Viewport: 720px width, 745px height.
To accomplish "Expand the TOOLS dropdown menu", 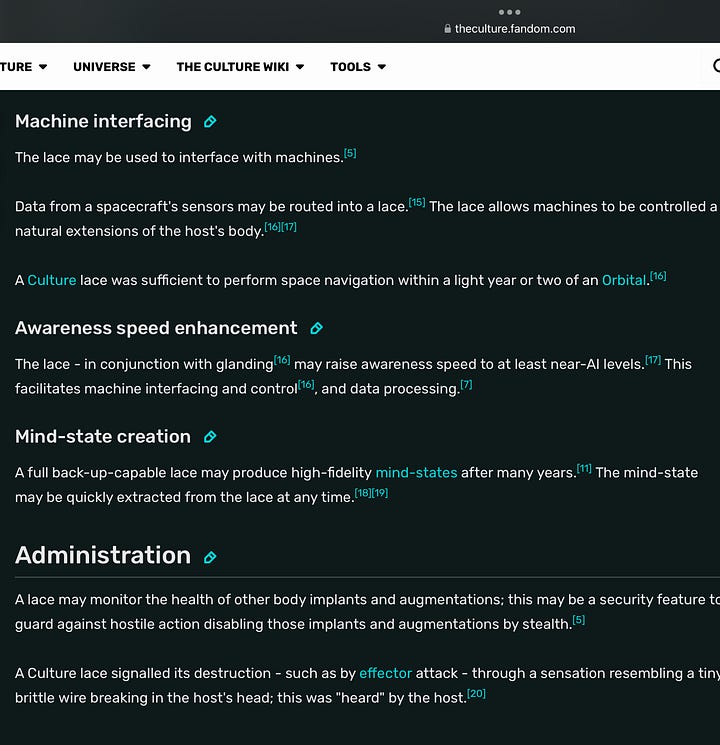I will pyautogui.click(x=358, y=67).
